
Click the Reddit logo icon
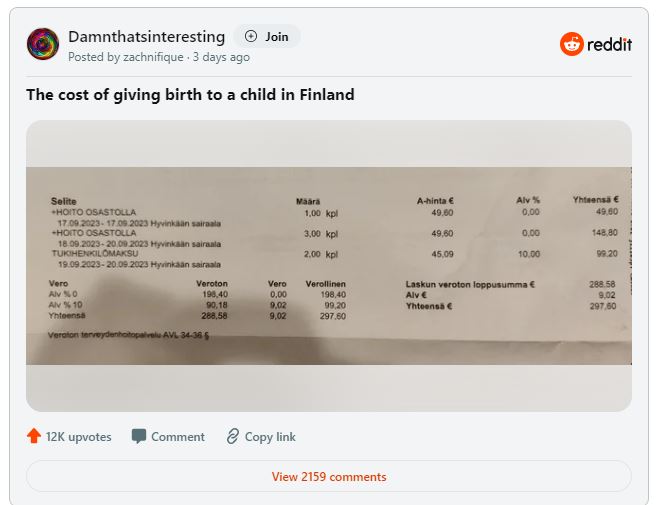pos(572,44)
